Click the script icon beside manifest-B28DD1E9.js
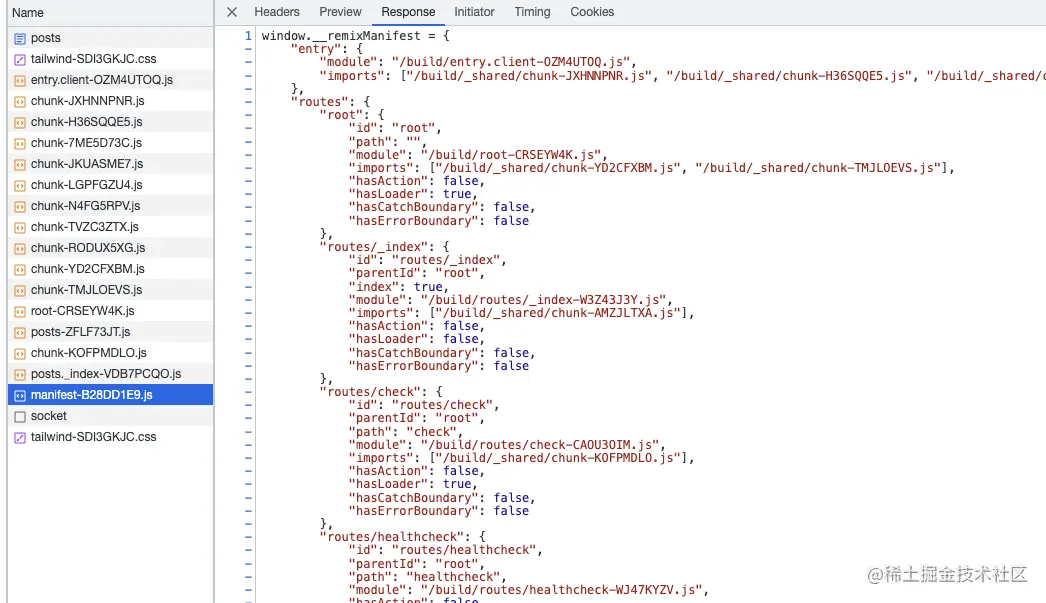This screenshot has height=603, width=1046. pyautogui.click(x=20, y=396)
